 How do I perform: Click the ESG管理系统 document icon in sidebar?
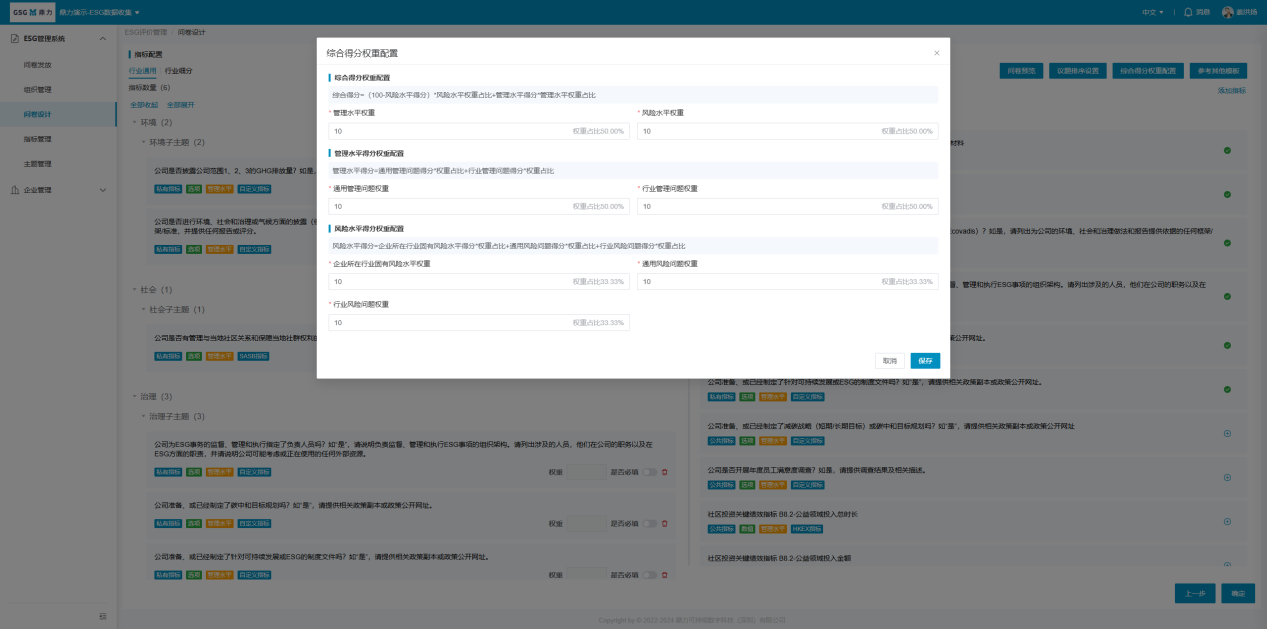[14, 38]
